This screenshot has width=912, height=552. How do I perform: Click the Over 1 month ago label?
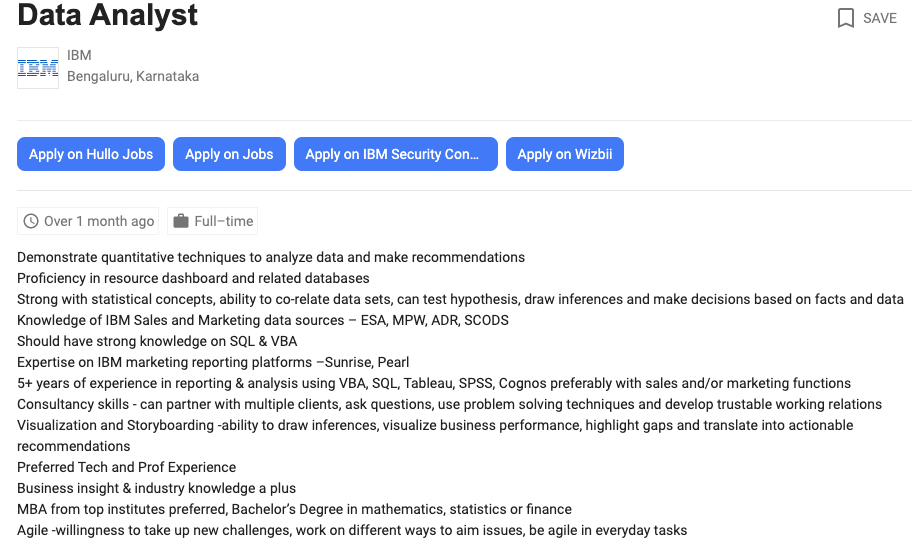(x=99, y=221)
